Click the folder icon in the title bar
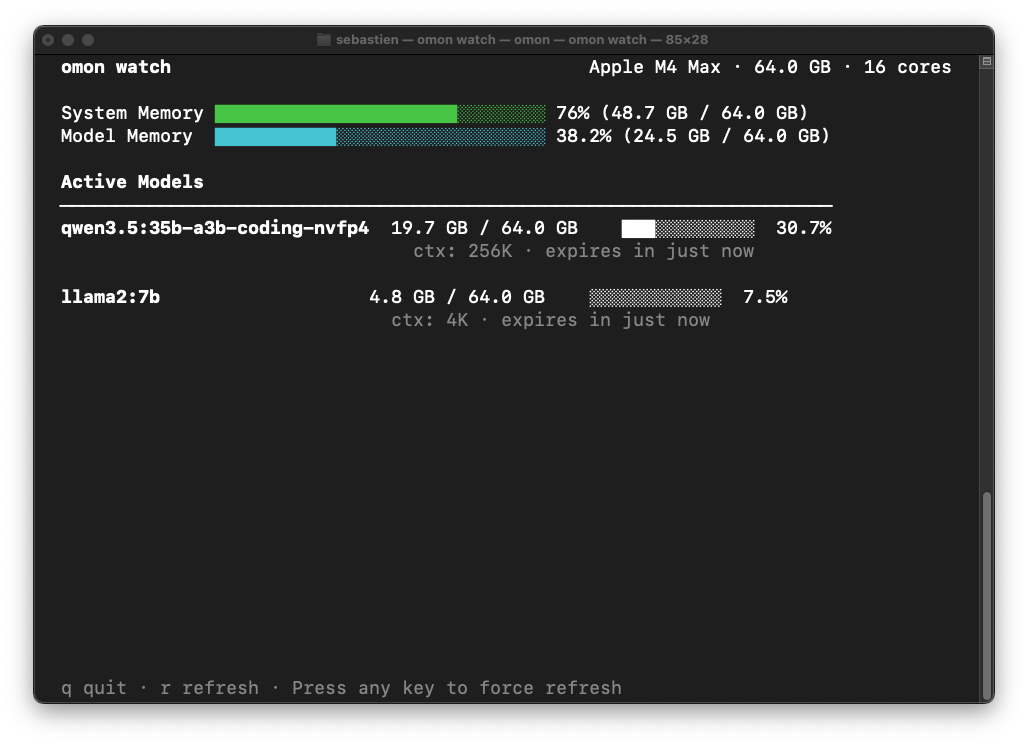 point(324,39)
